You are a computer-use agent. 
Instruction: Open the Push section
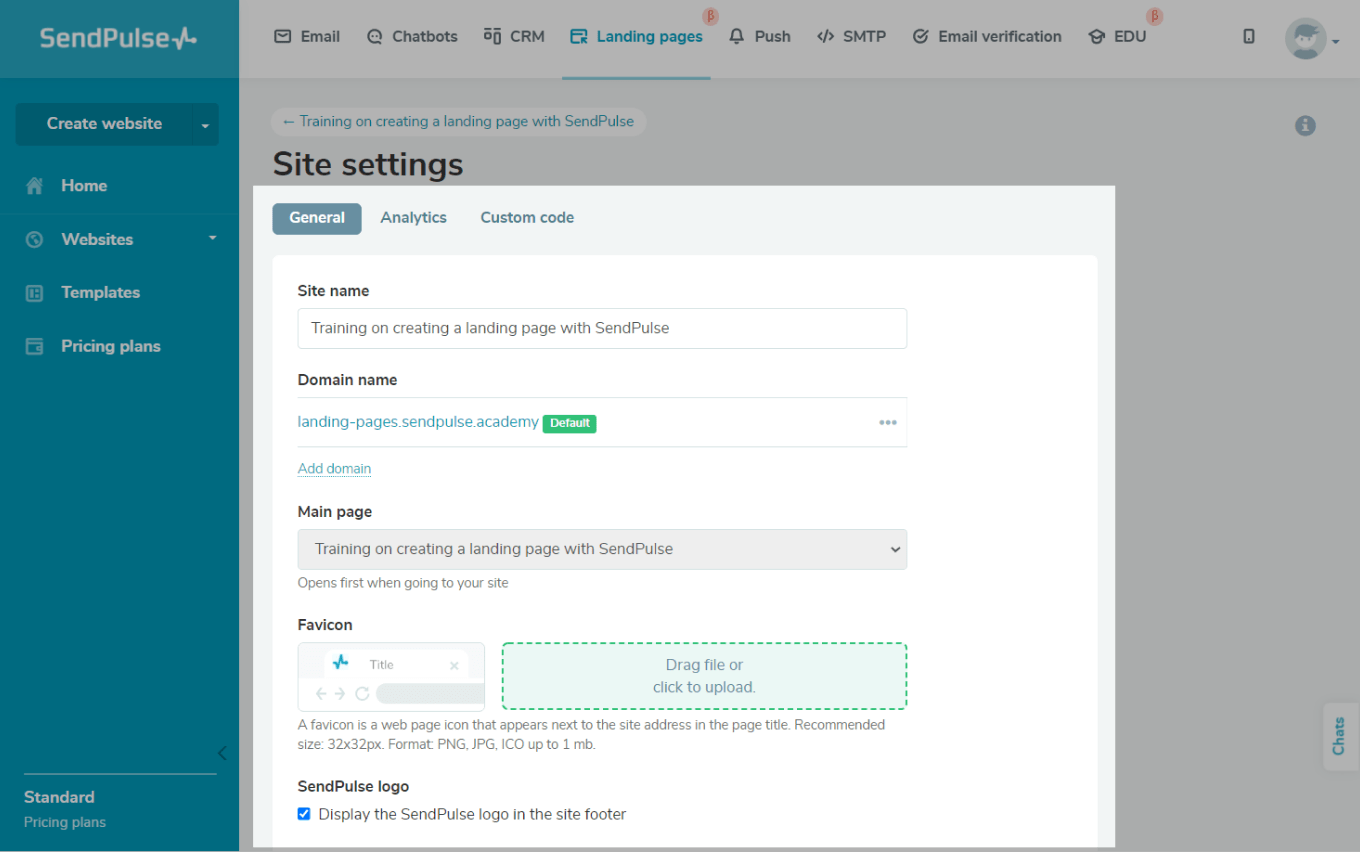pos(760,36)
